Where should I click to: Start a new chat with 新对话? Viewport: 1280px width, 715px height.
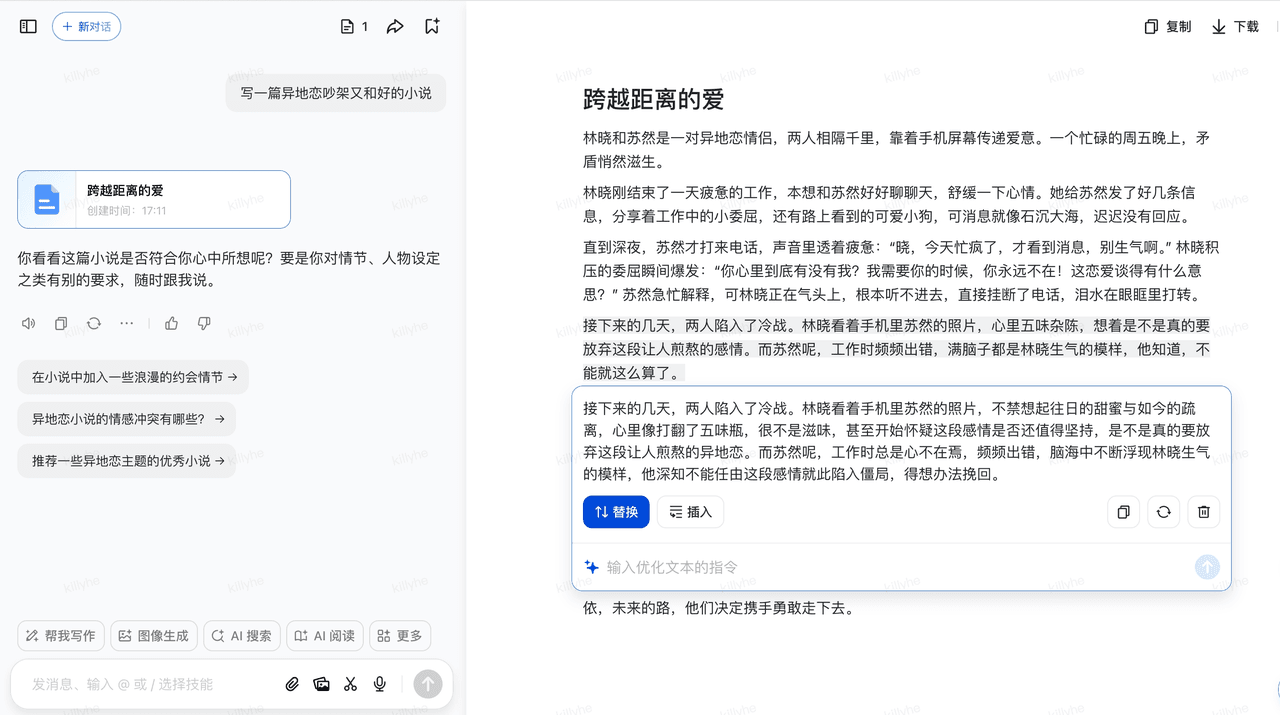86,27
